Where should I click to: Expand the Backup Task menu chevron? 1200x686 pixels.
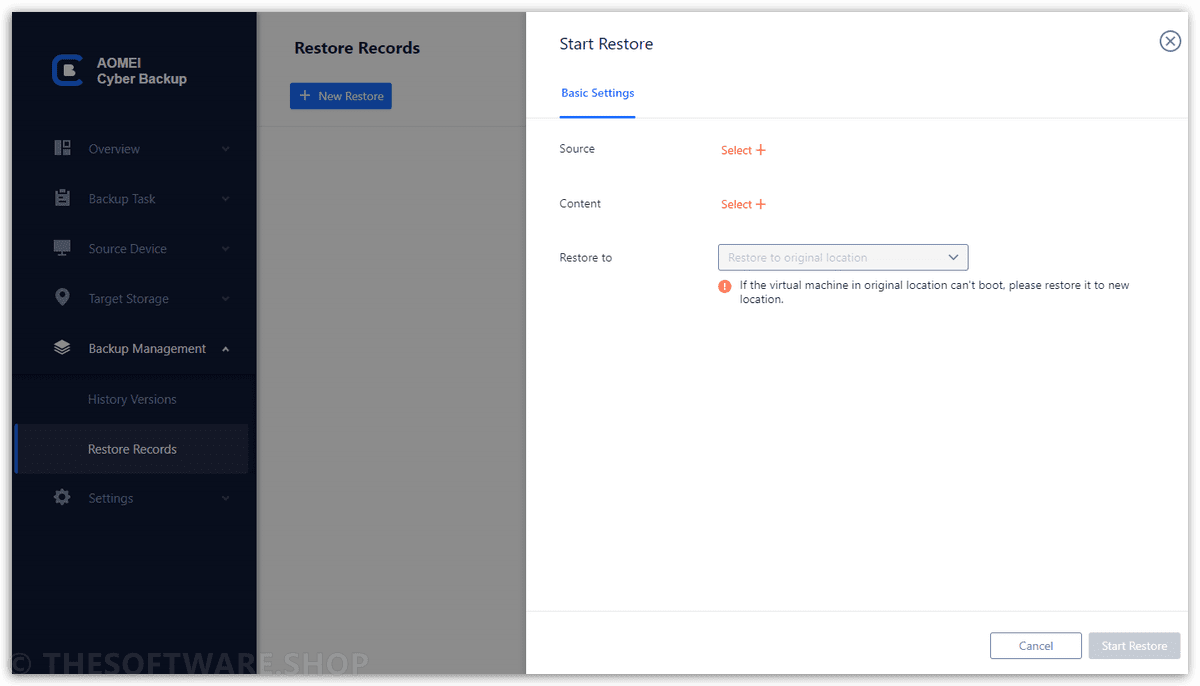(x=225, y=199)
